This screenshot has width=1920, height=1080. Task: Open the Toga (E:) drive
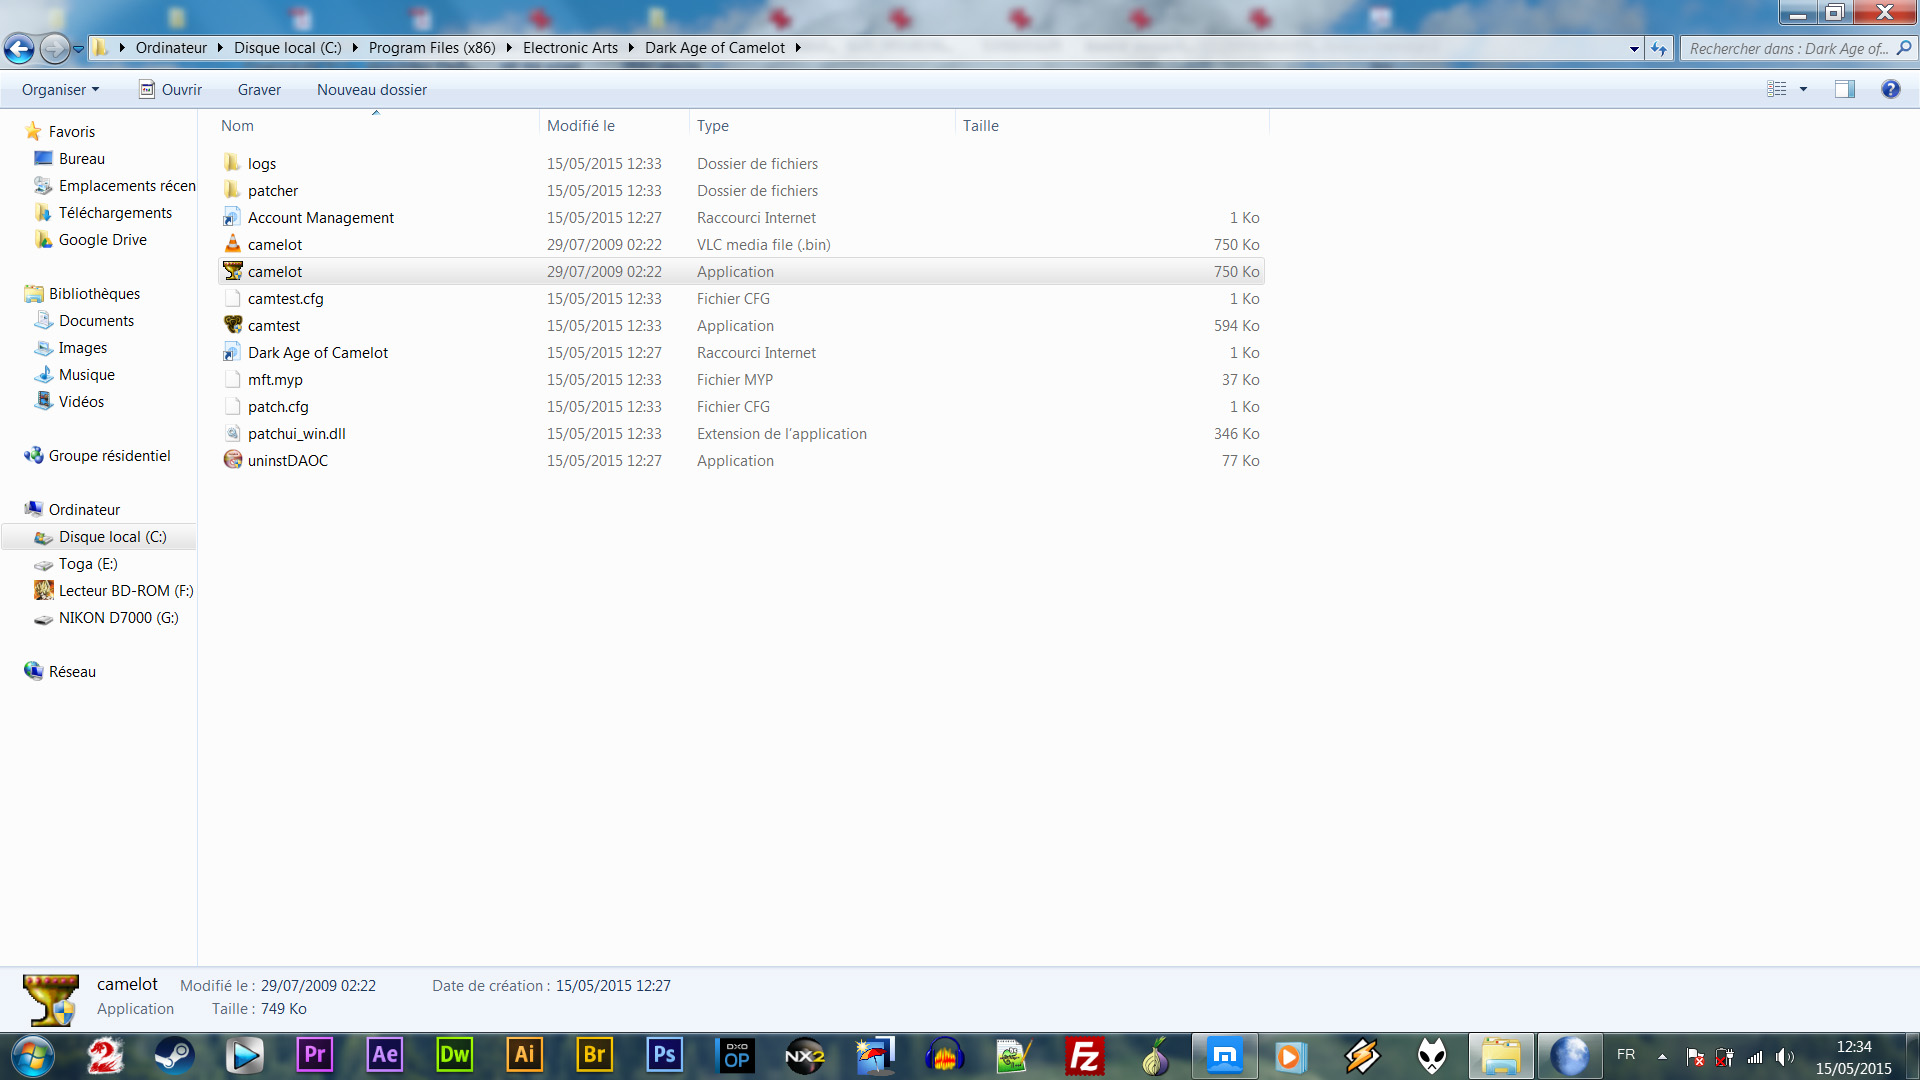pos(88,564)
